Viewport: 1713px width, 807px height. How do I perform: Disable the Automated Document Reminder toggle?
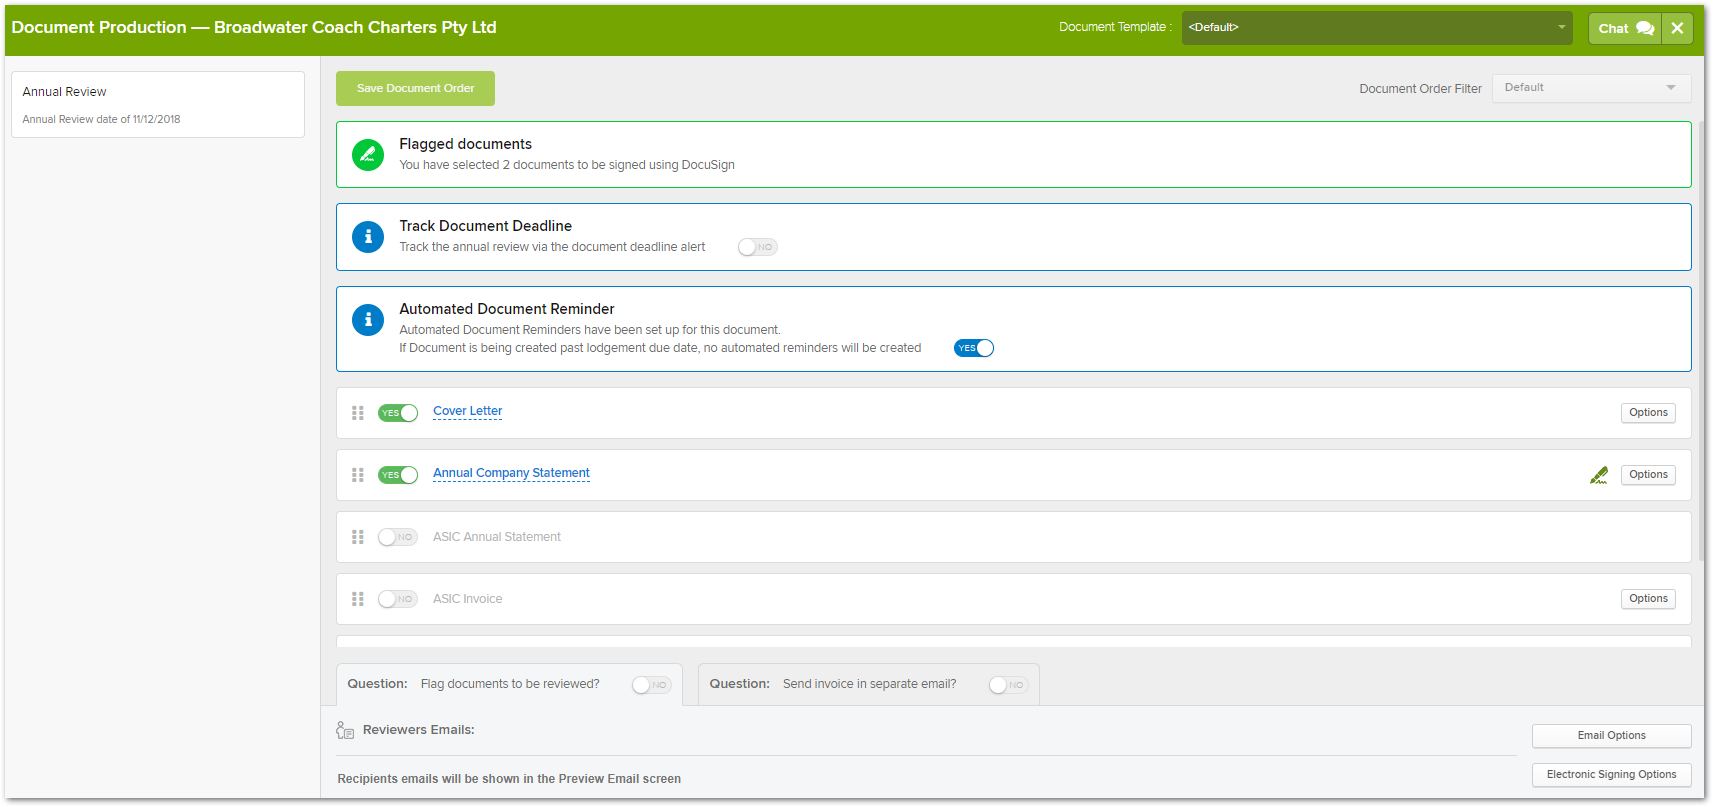tap(973, 348)
